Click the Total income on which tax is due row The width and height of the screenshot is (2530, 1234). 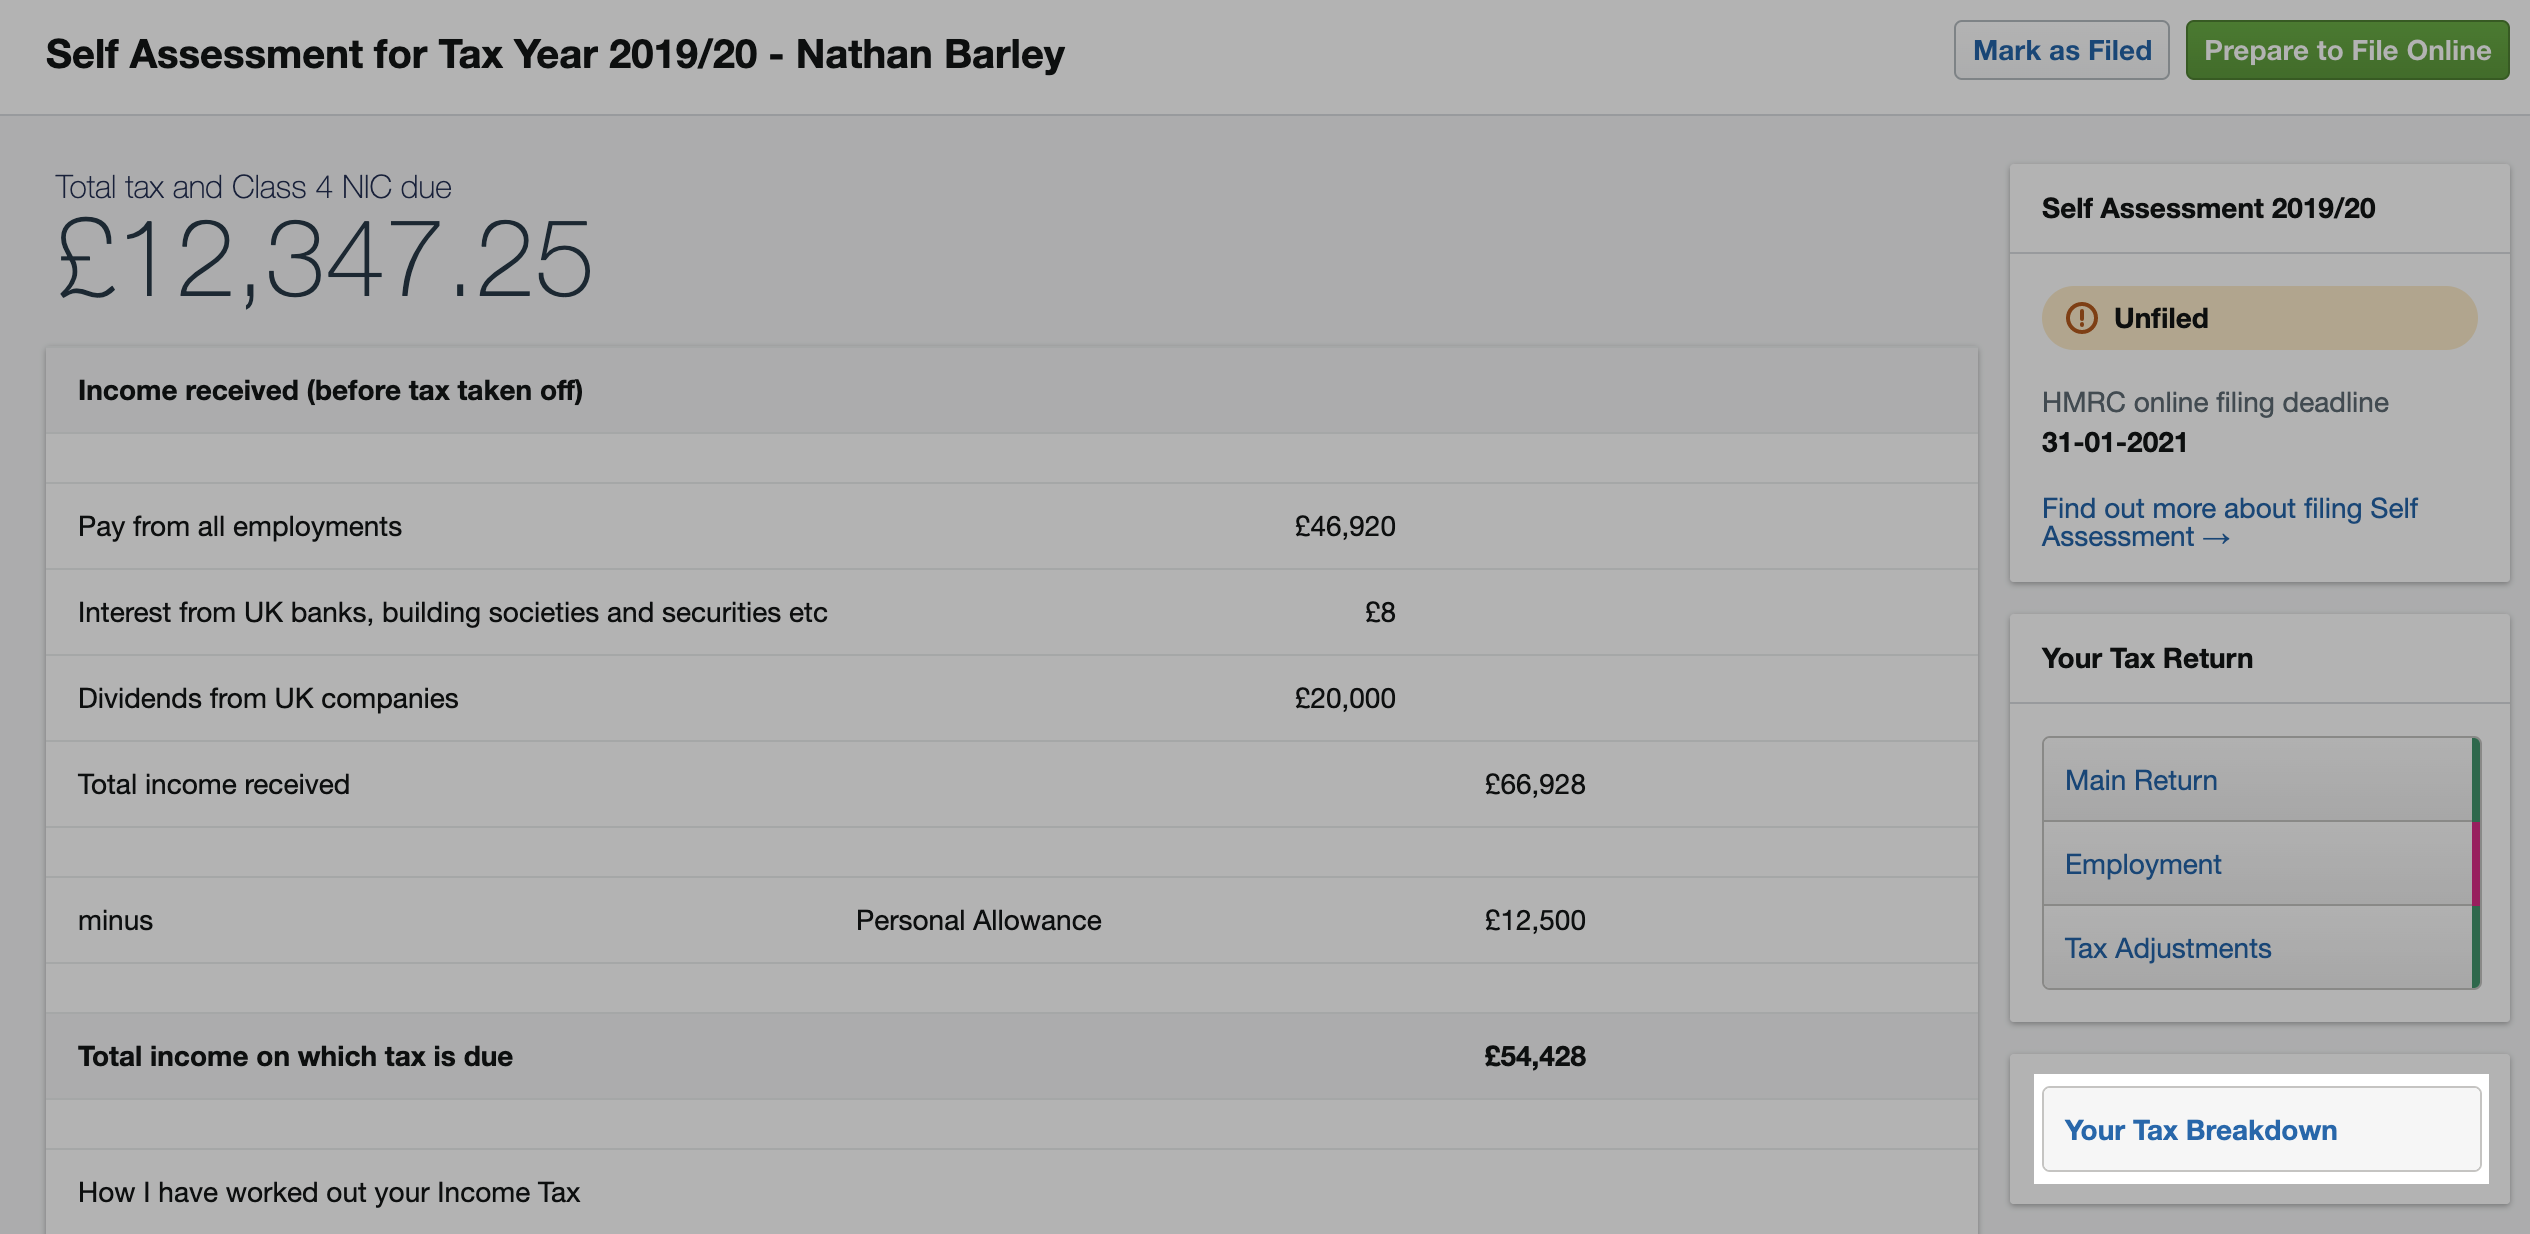(x=295, y=1057)
